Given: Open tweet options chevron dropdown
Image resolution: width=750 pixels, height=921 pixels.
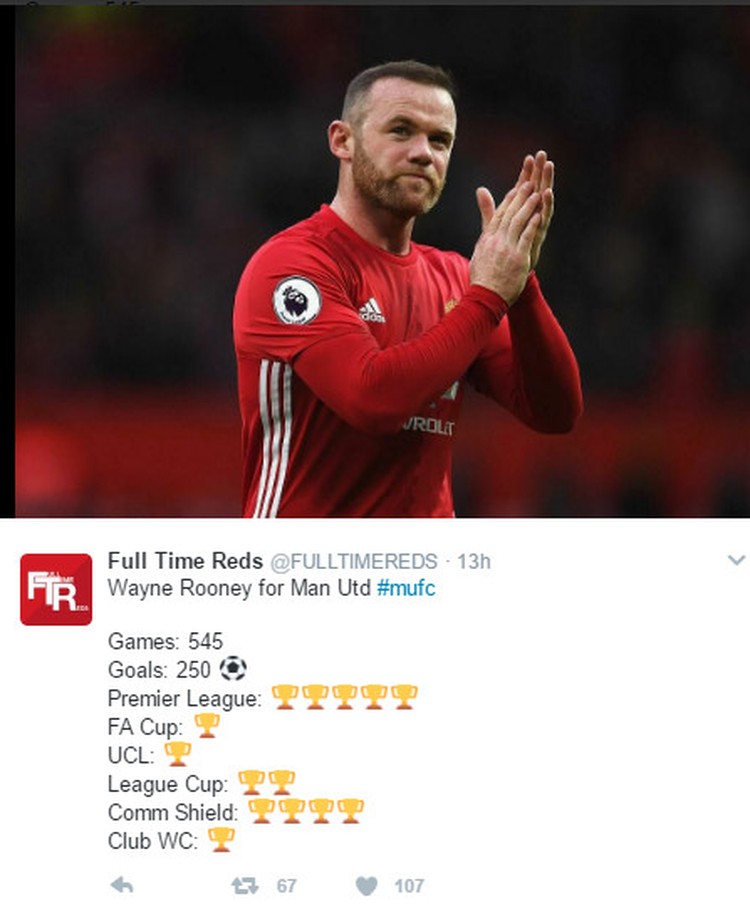Looking at the screenshot, I should [x=736, y=560].
